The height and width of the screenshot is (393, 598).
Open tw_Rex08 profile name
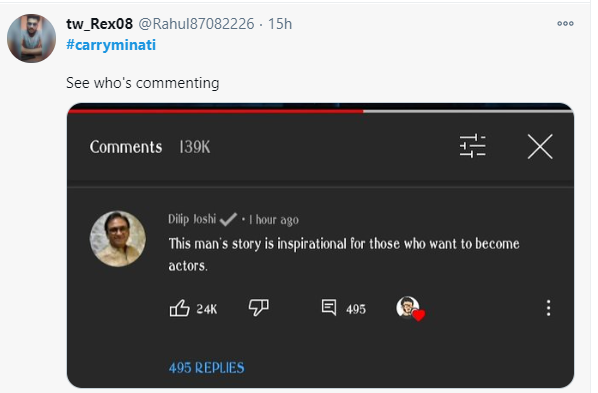click(x=100, y=24)
